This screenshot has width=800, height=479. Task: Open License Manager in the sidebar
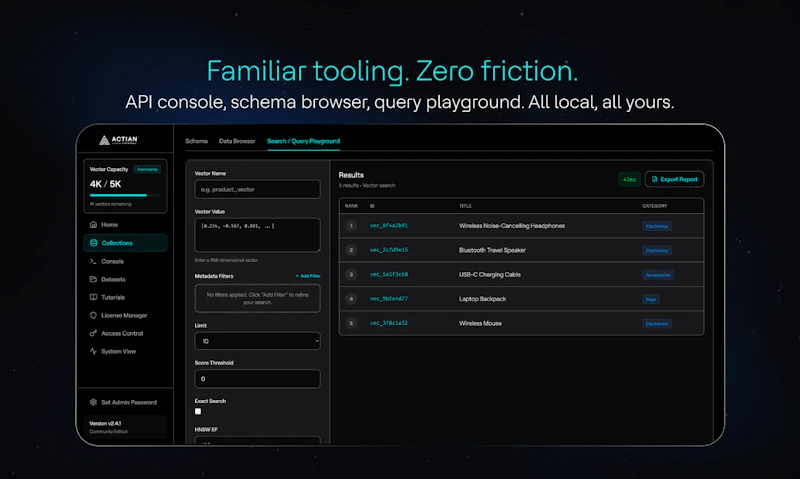point(126,315)
